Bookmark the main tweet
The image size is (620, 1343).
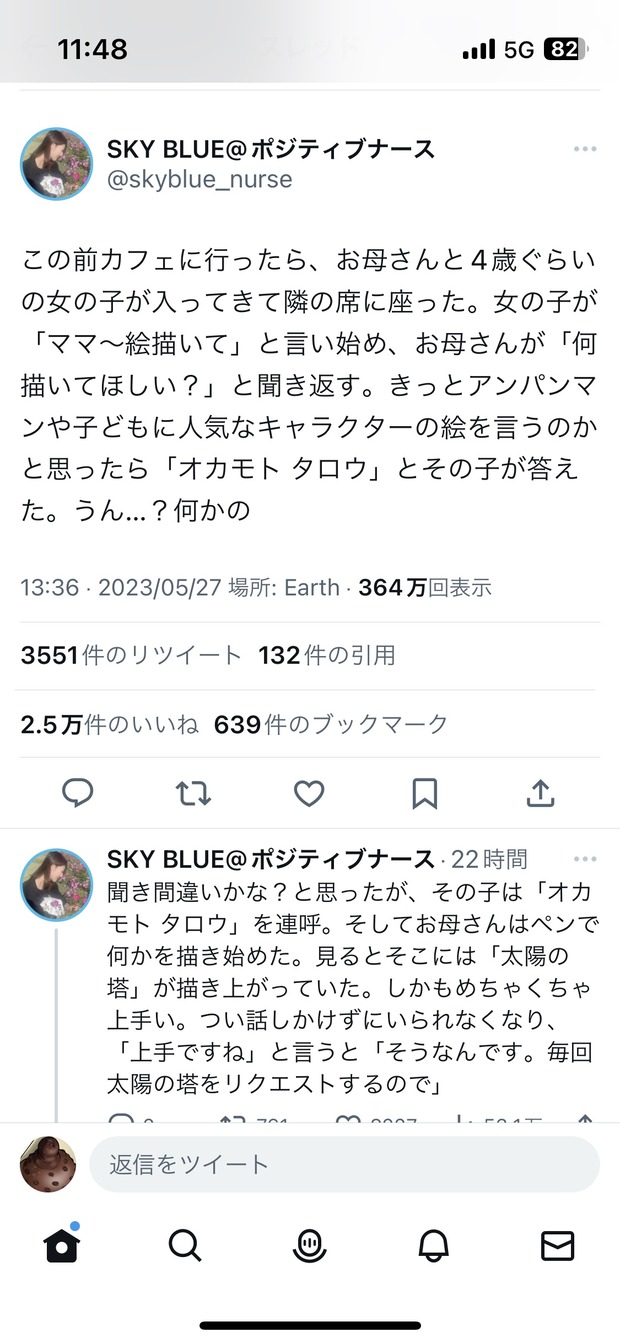(425, 793)
